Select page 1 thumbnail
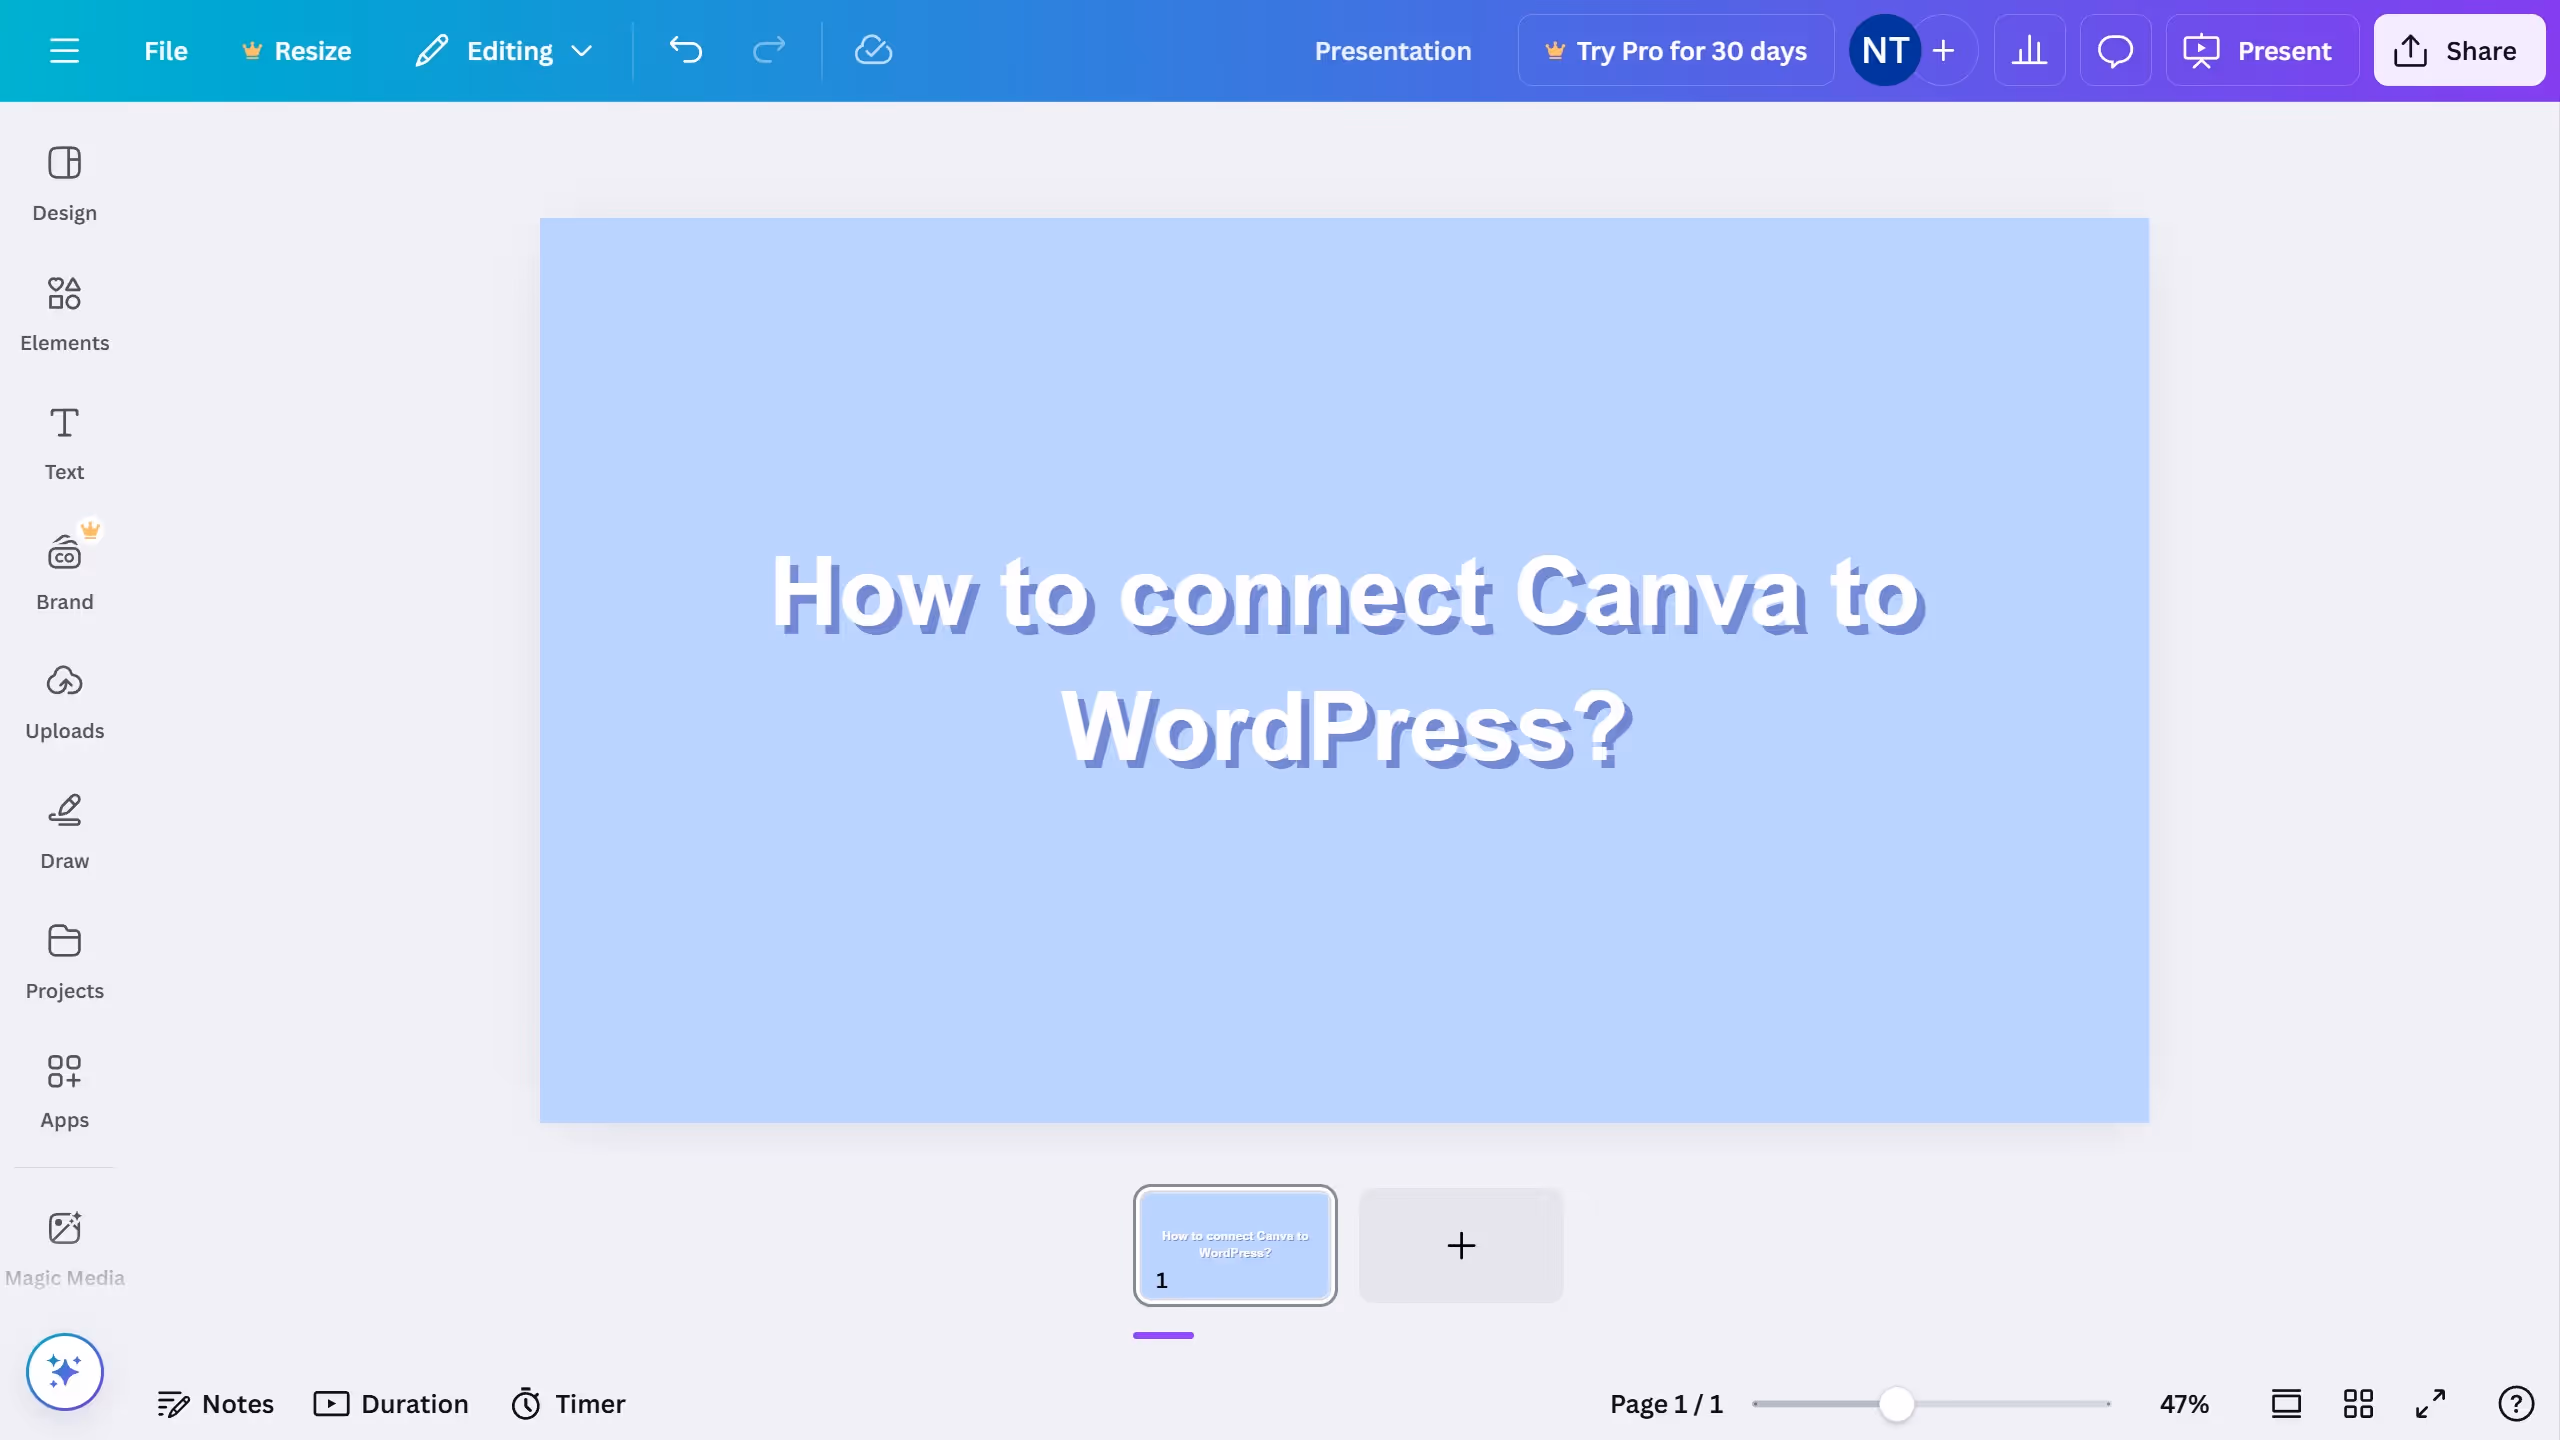The image size is (2560, 1440). tap(1234, 1245)
